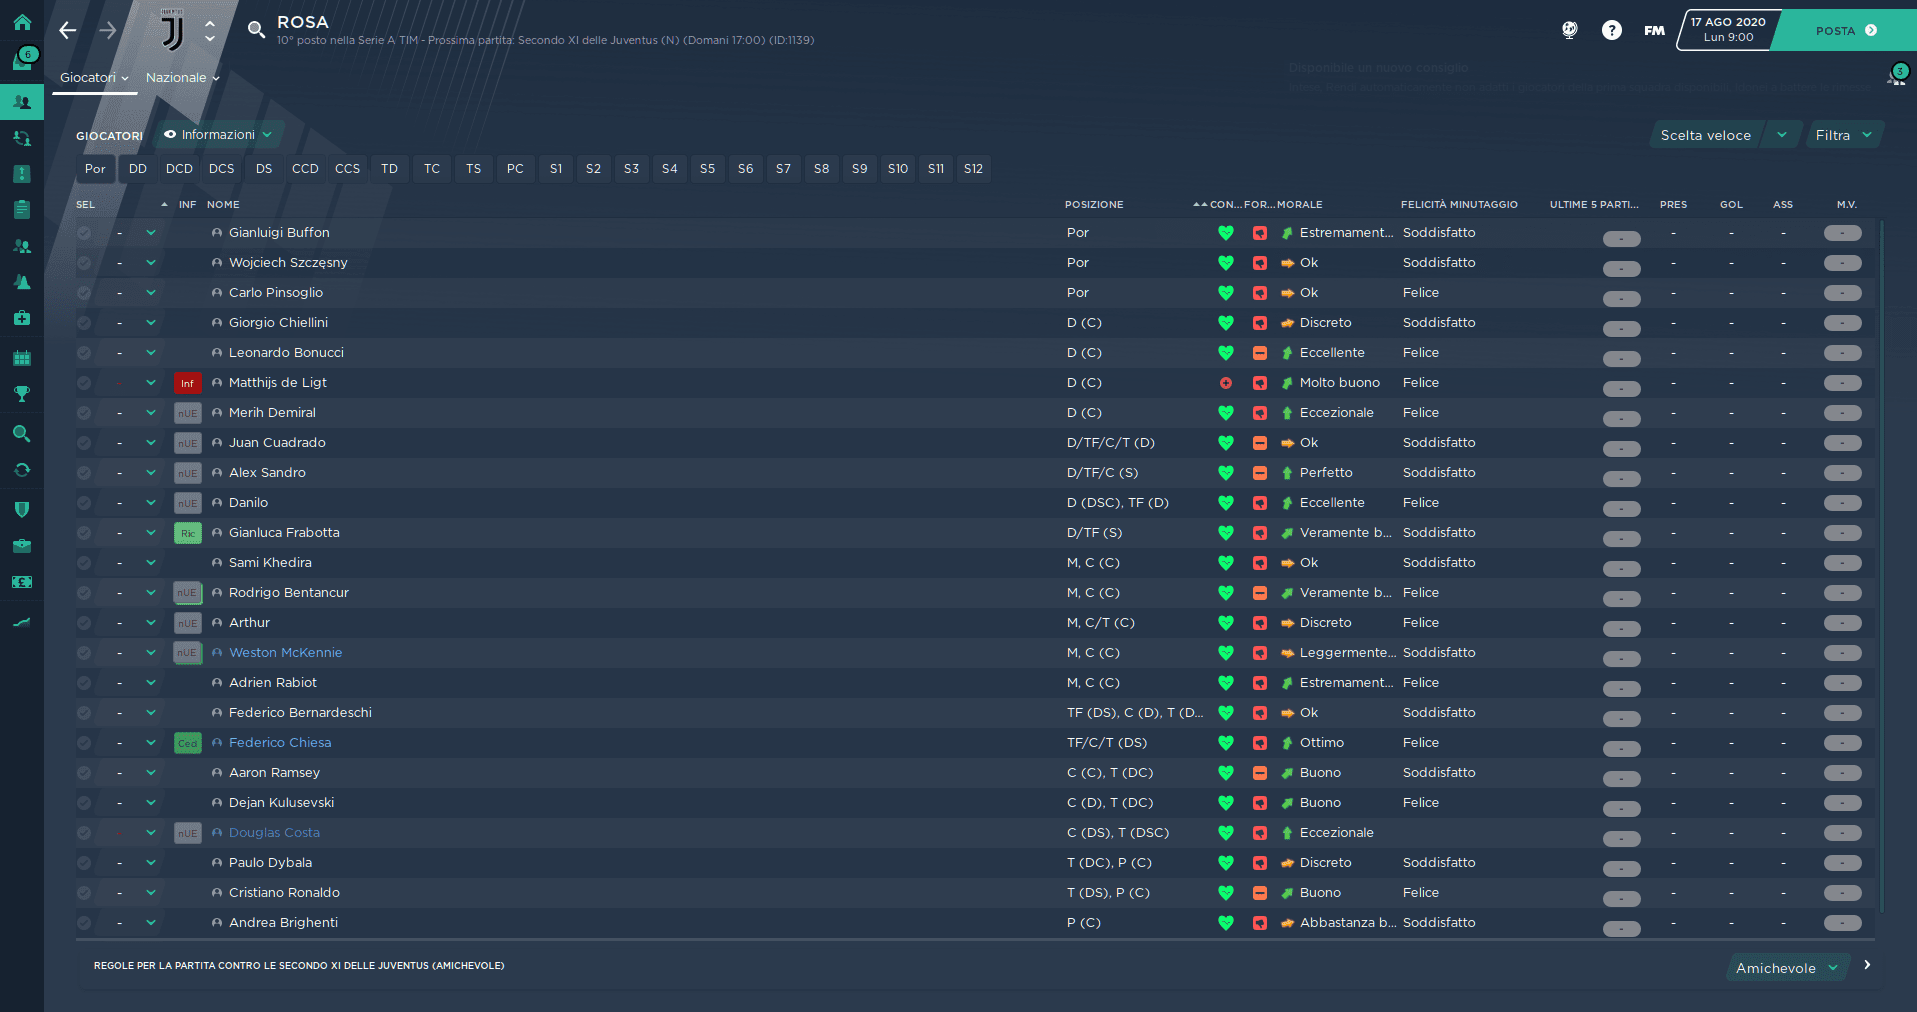Open the Home icon in the sidebar

tap(22, 22)
